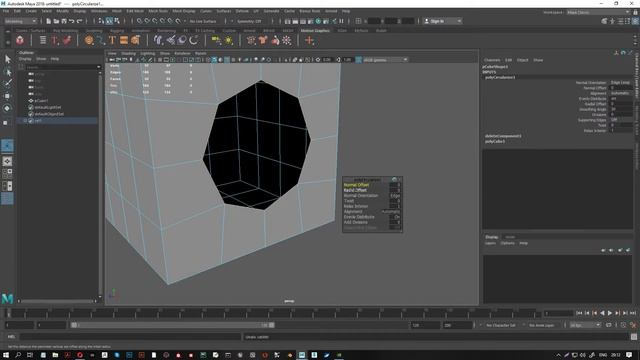The width and height of the screenshot is (640, 360).
Task: Click the orange 3D type T shelf icon
Action: [112, 40]
